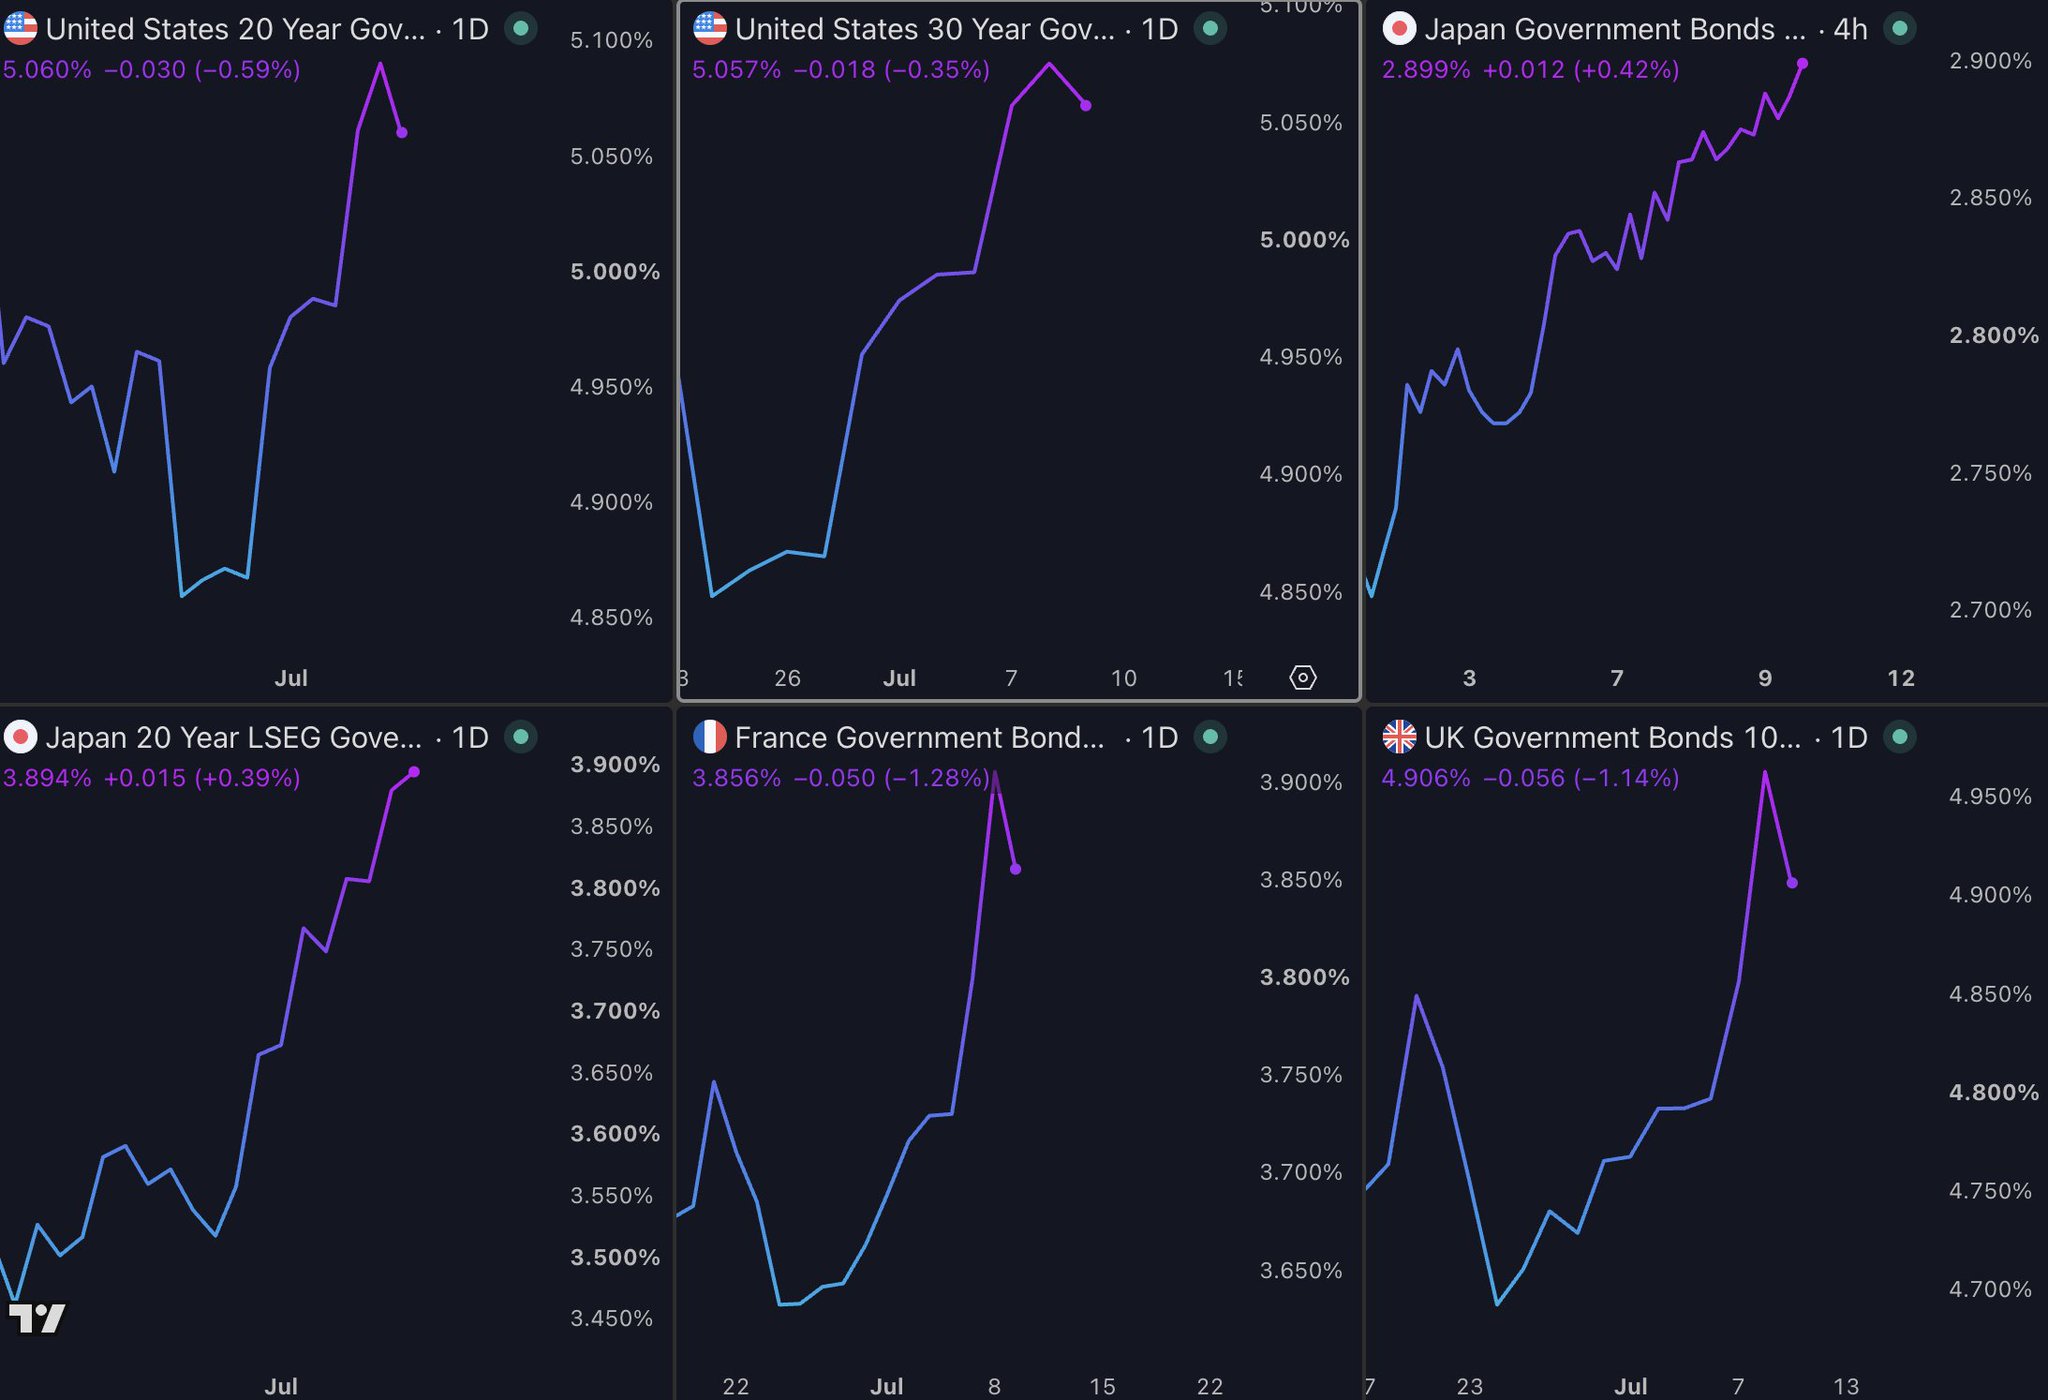Open chart settings hexagon icon on 30 Year chart
Viewport: 2048px width, 1400px height.
pos(1303,677)
